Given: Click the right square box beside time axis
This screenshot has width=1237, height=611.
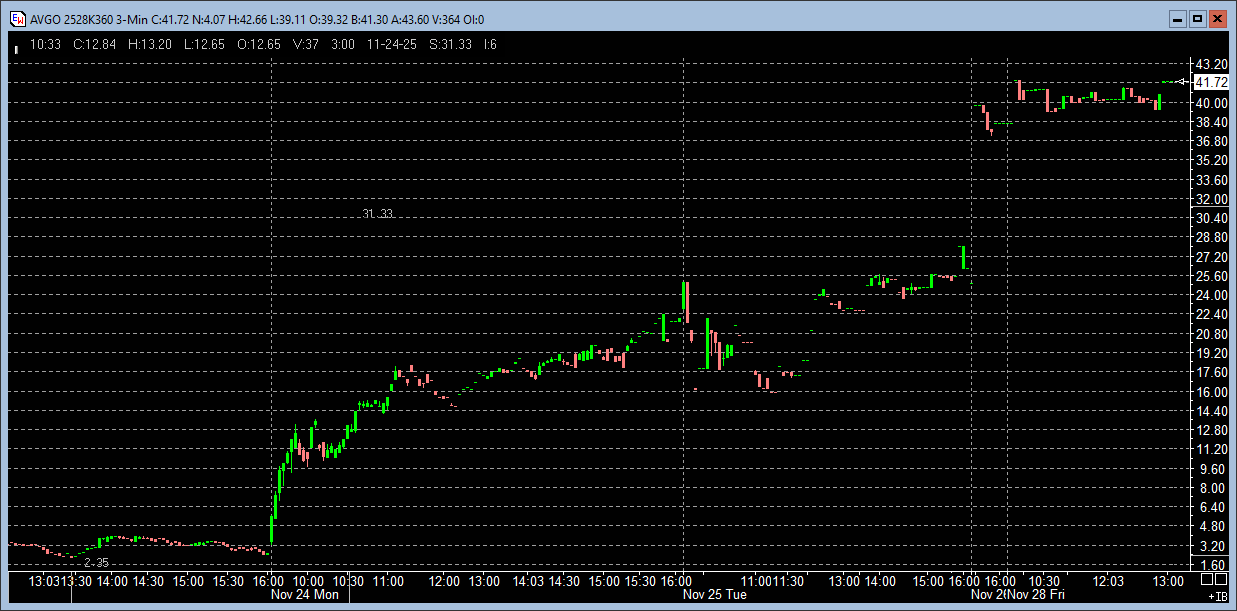Looking at the screenshot, I should point(1221,579).
